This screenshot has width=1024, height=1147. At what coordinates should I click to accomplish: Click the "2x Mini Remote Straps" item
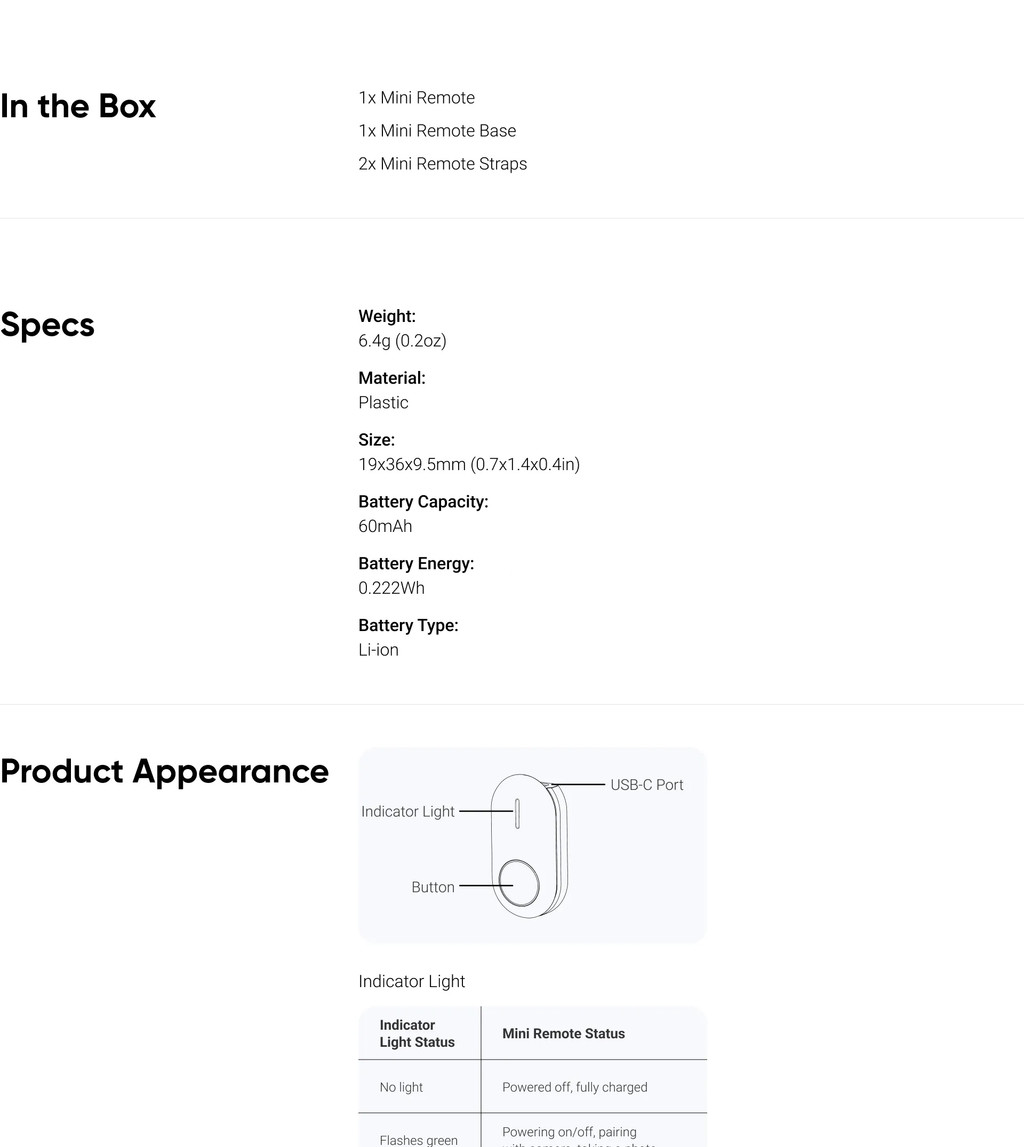[x=442, y=163]
